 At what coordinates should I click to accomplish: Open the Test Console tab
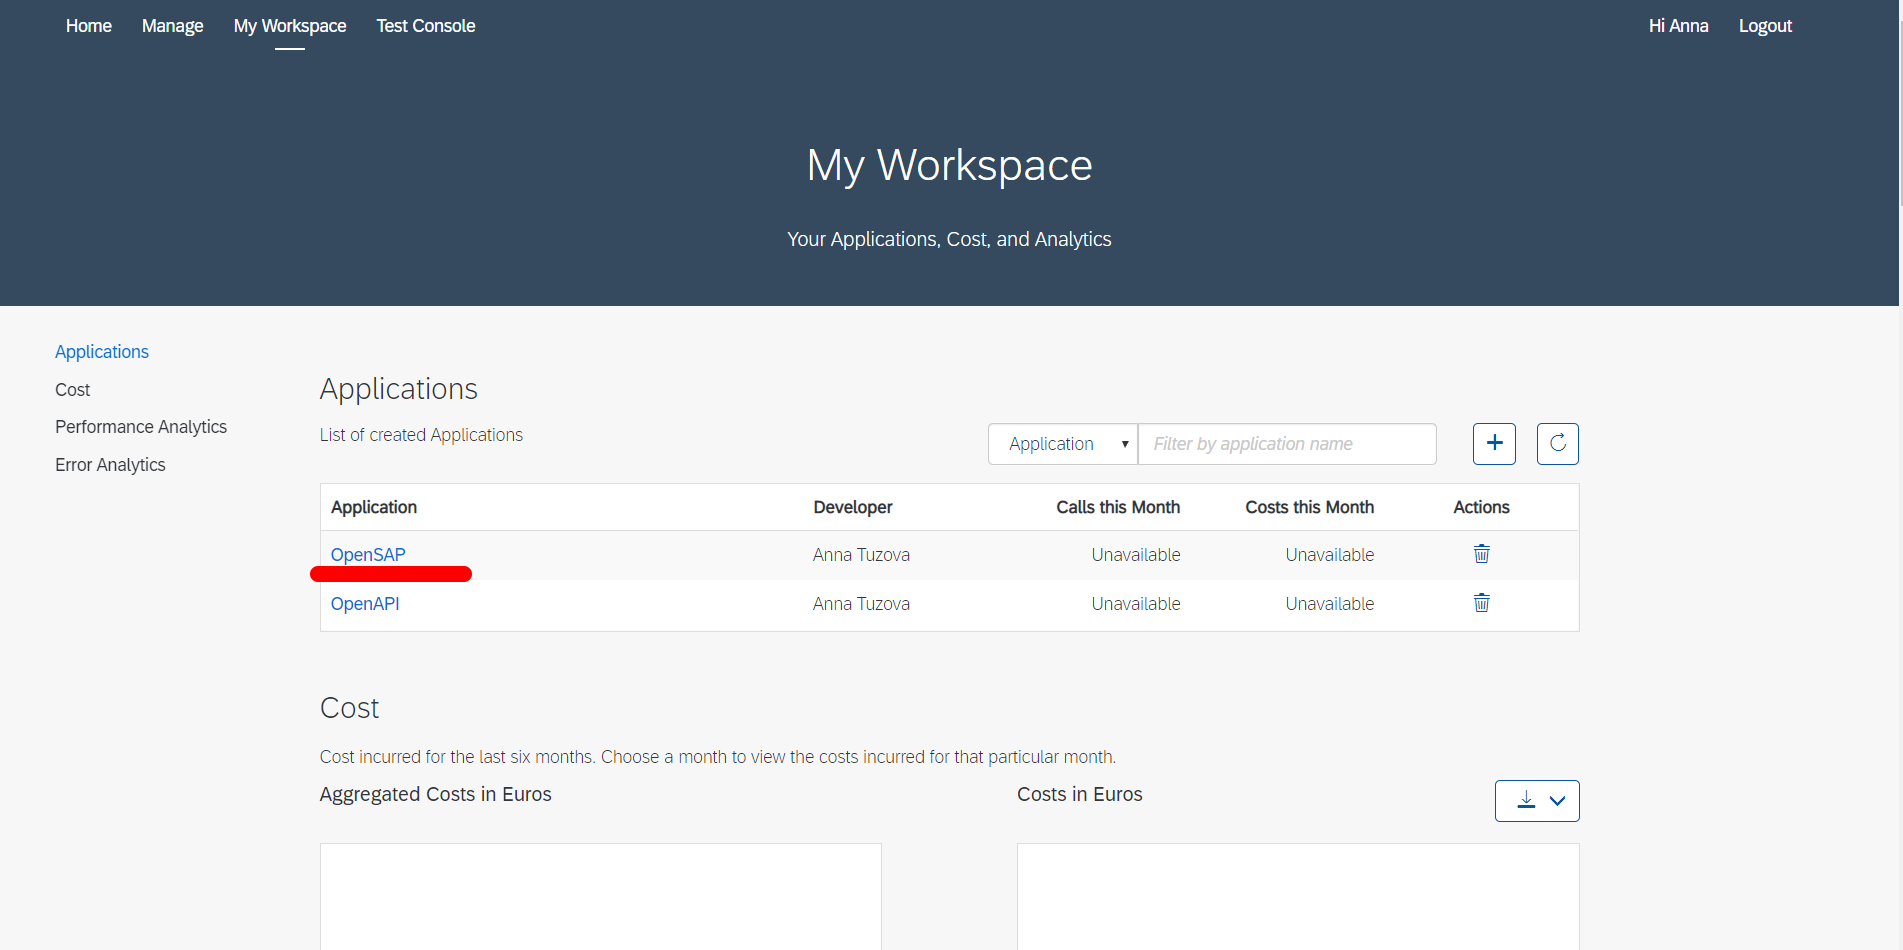click(425, 25)
